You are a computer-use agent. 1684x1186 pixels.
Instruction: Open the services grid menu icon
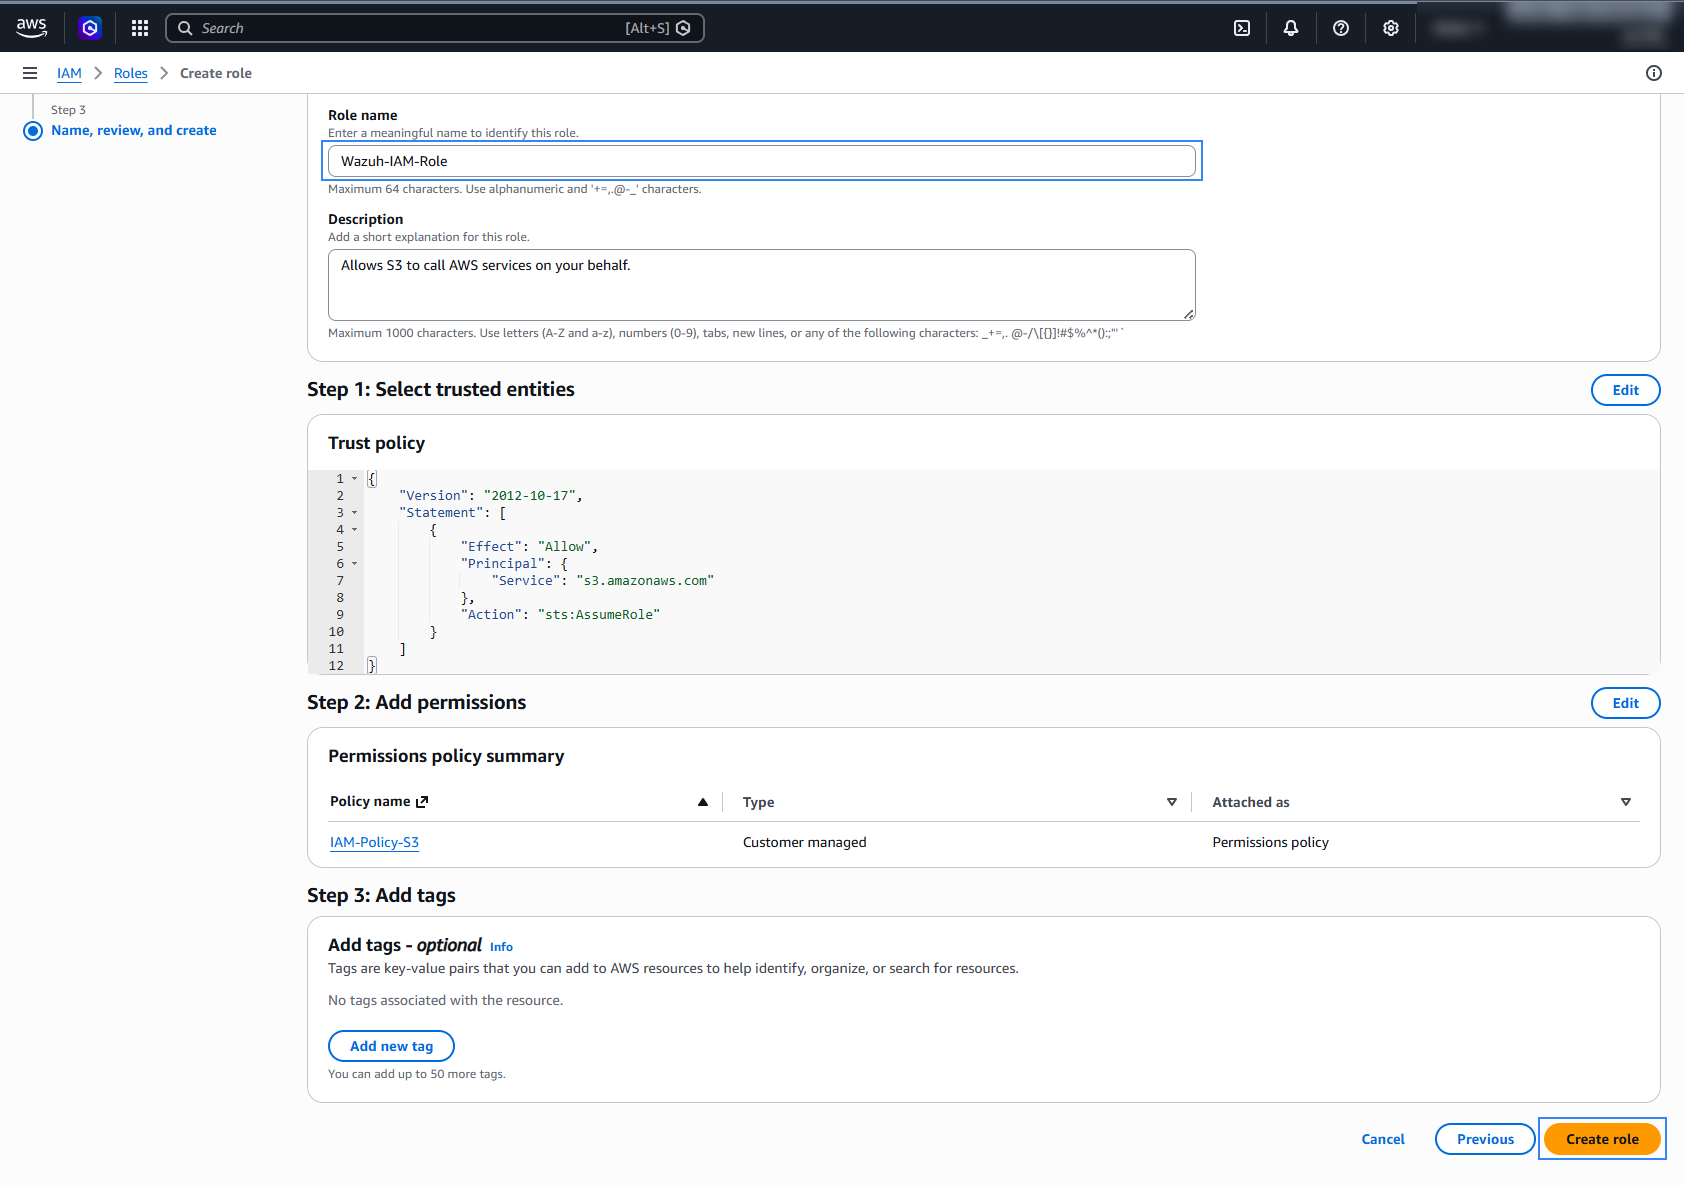(x=140, y=28)
